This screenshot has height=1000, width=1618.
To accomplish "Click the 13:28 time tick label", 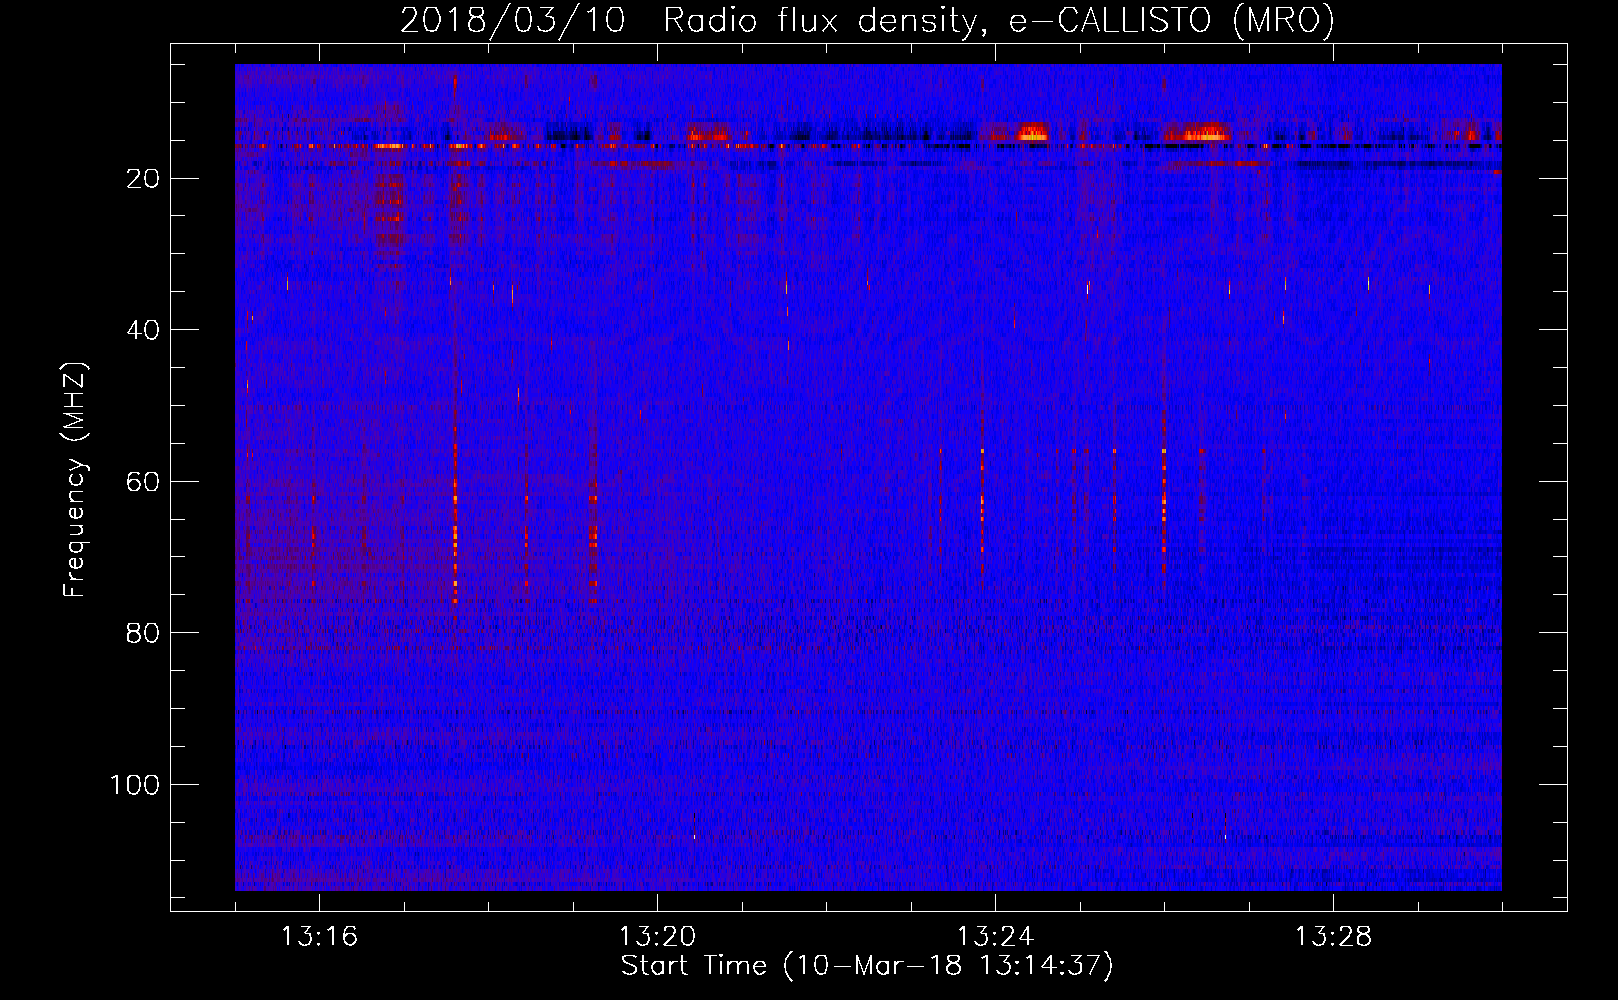I will pyautogui.click(x=1333, y=937).
